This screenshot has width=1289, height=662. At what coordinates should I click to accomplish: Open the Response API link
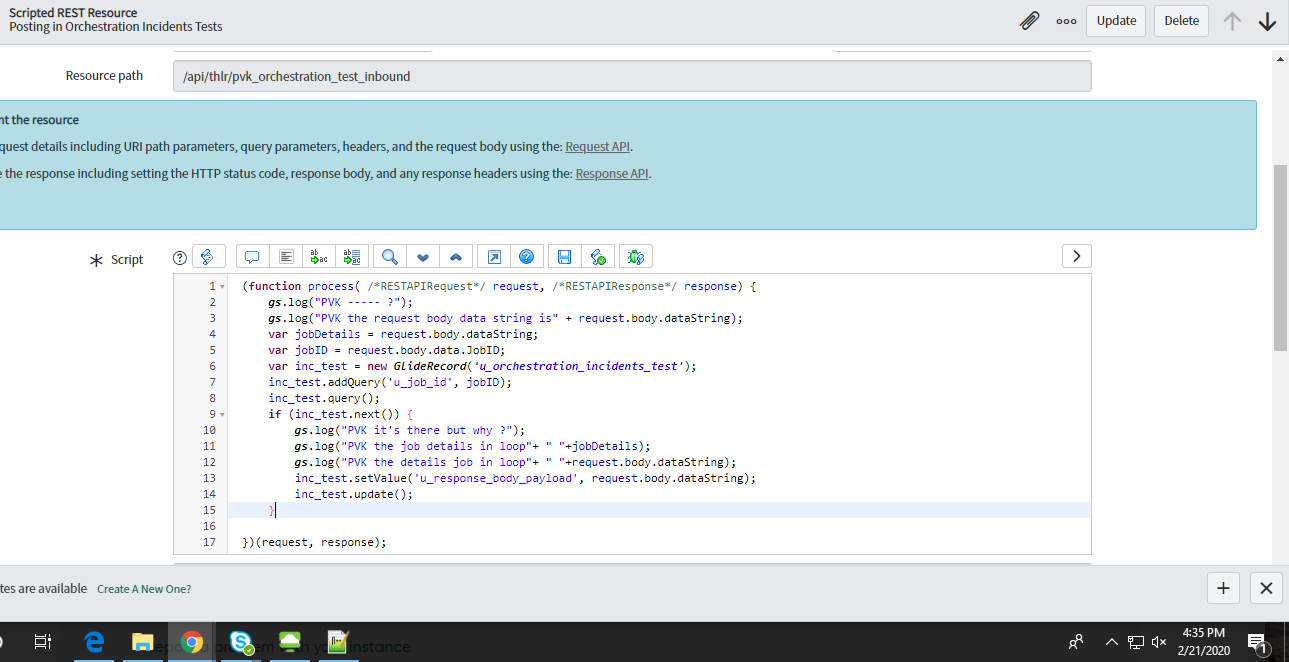tap(612, 174)
